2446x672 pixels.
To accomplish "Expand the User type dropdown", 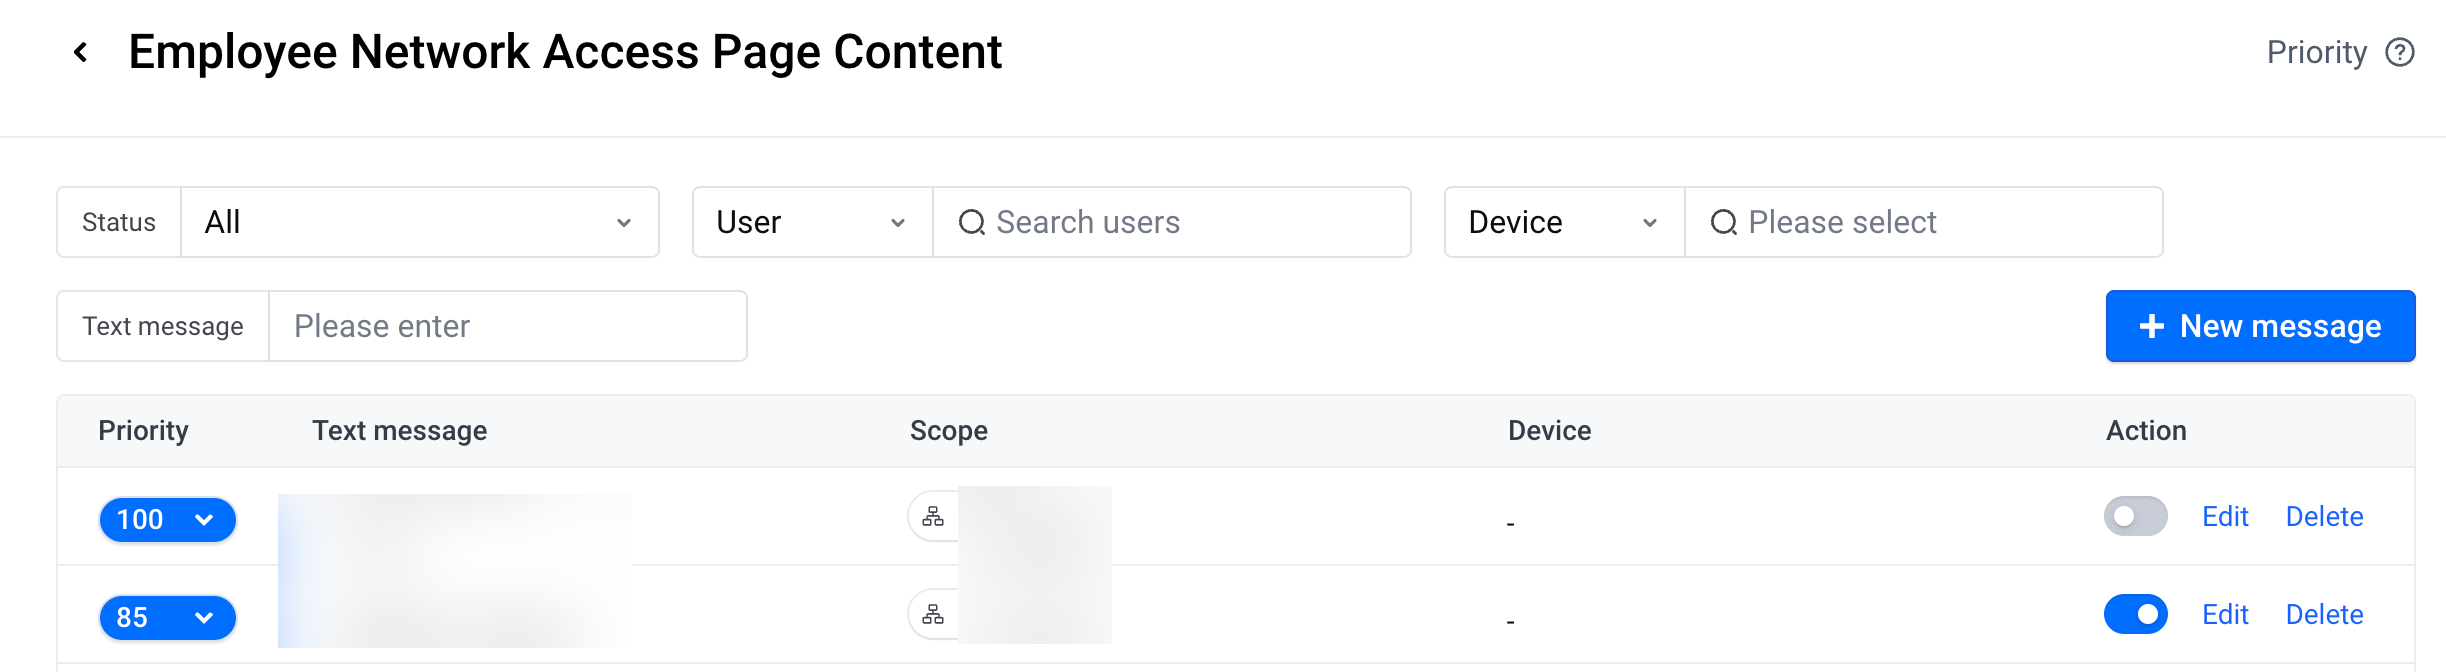I will pyautogui.click(x=813, y=222).
